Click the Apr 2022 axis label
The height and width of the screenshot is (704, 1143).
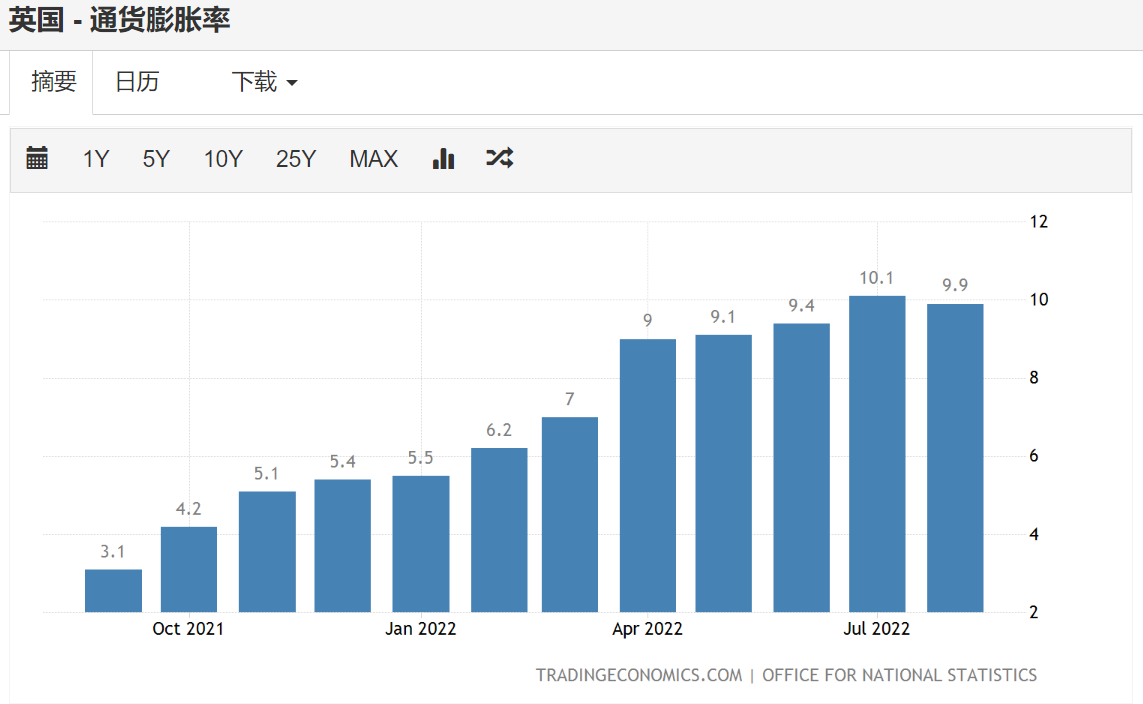click(x=648, y=628)
